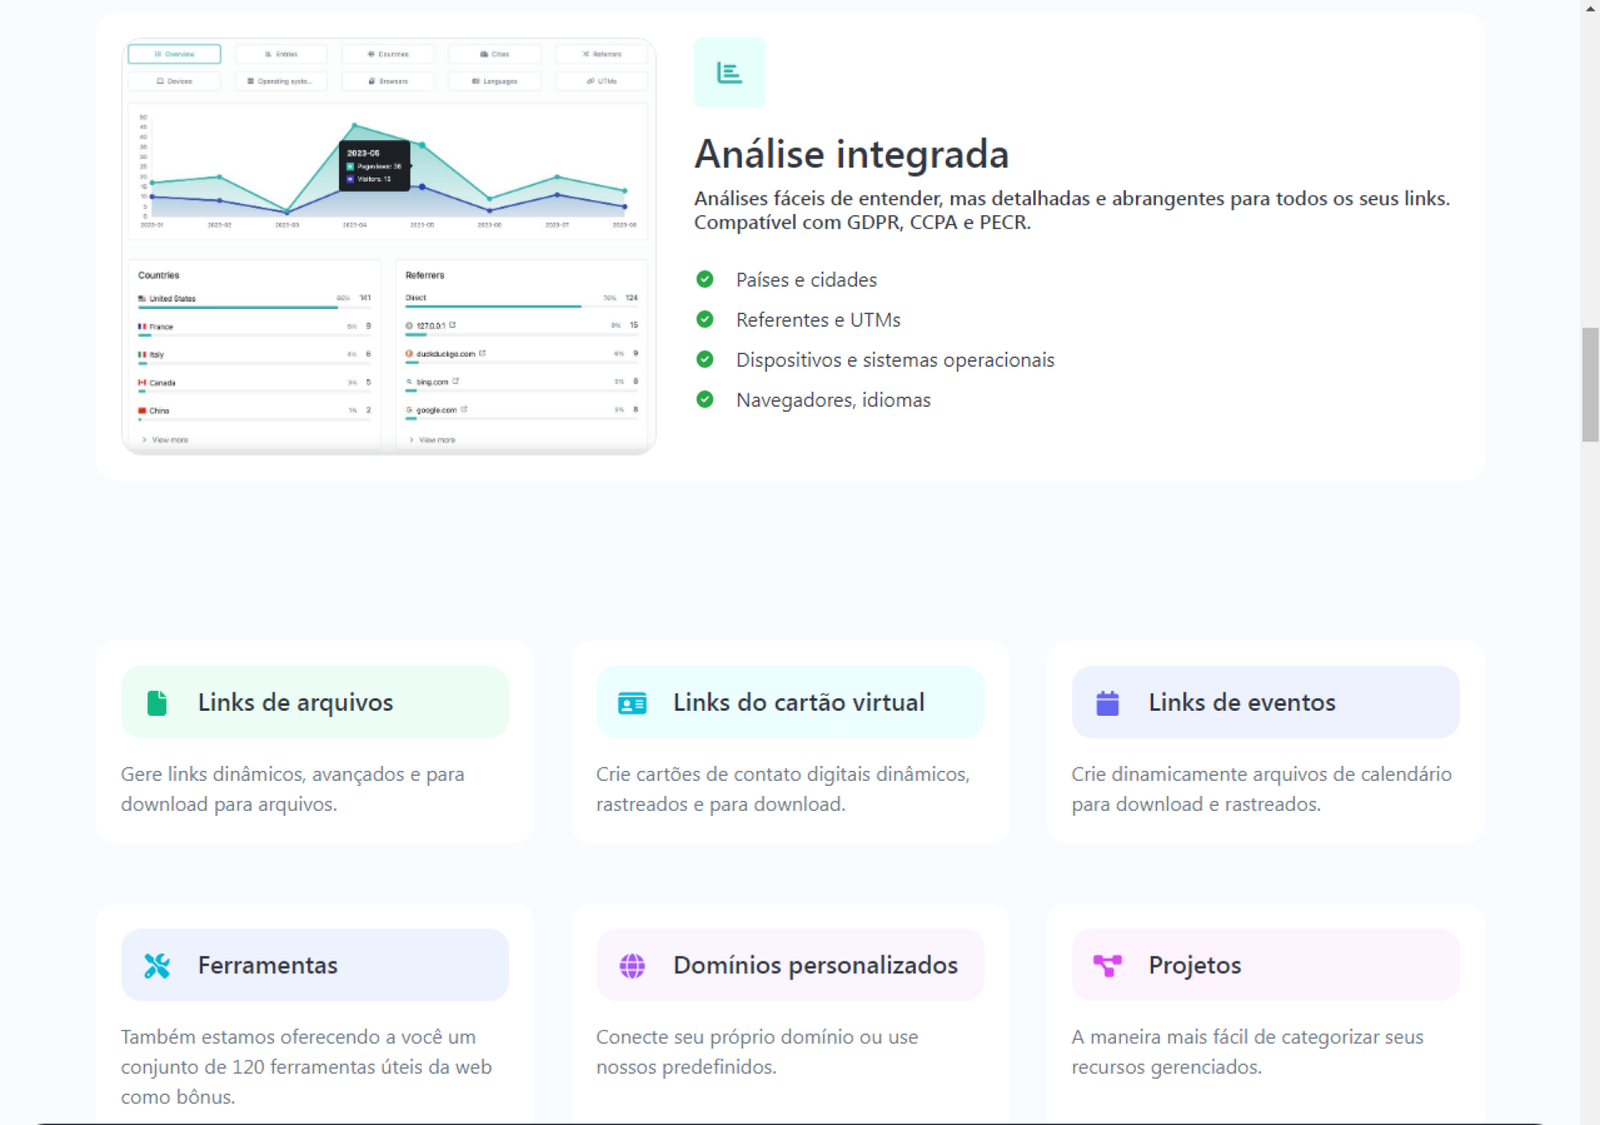Click the teal analytics chart icon
Image resolution: width=1600 pixels, height=1125 pixels.
[x=729, y=72]
